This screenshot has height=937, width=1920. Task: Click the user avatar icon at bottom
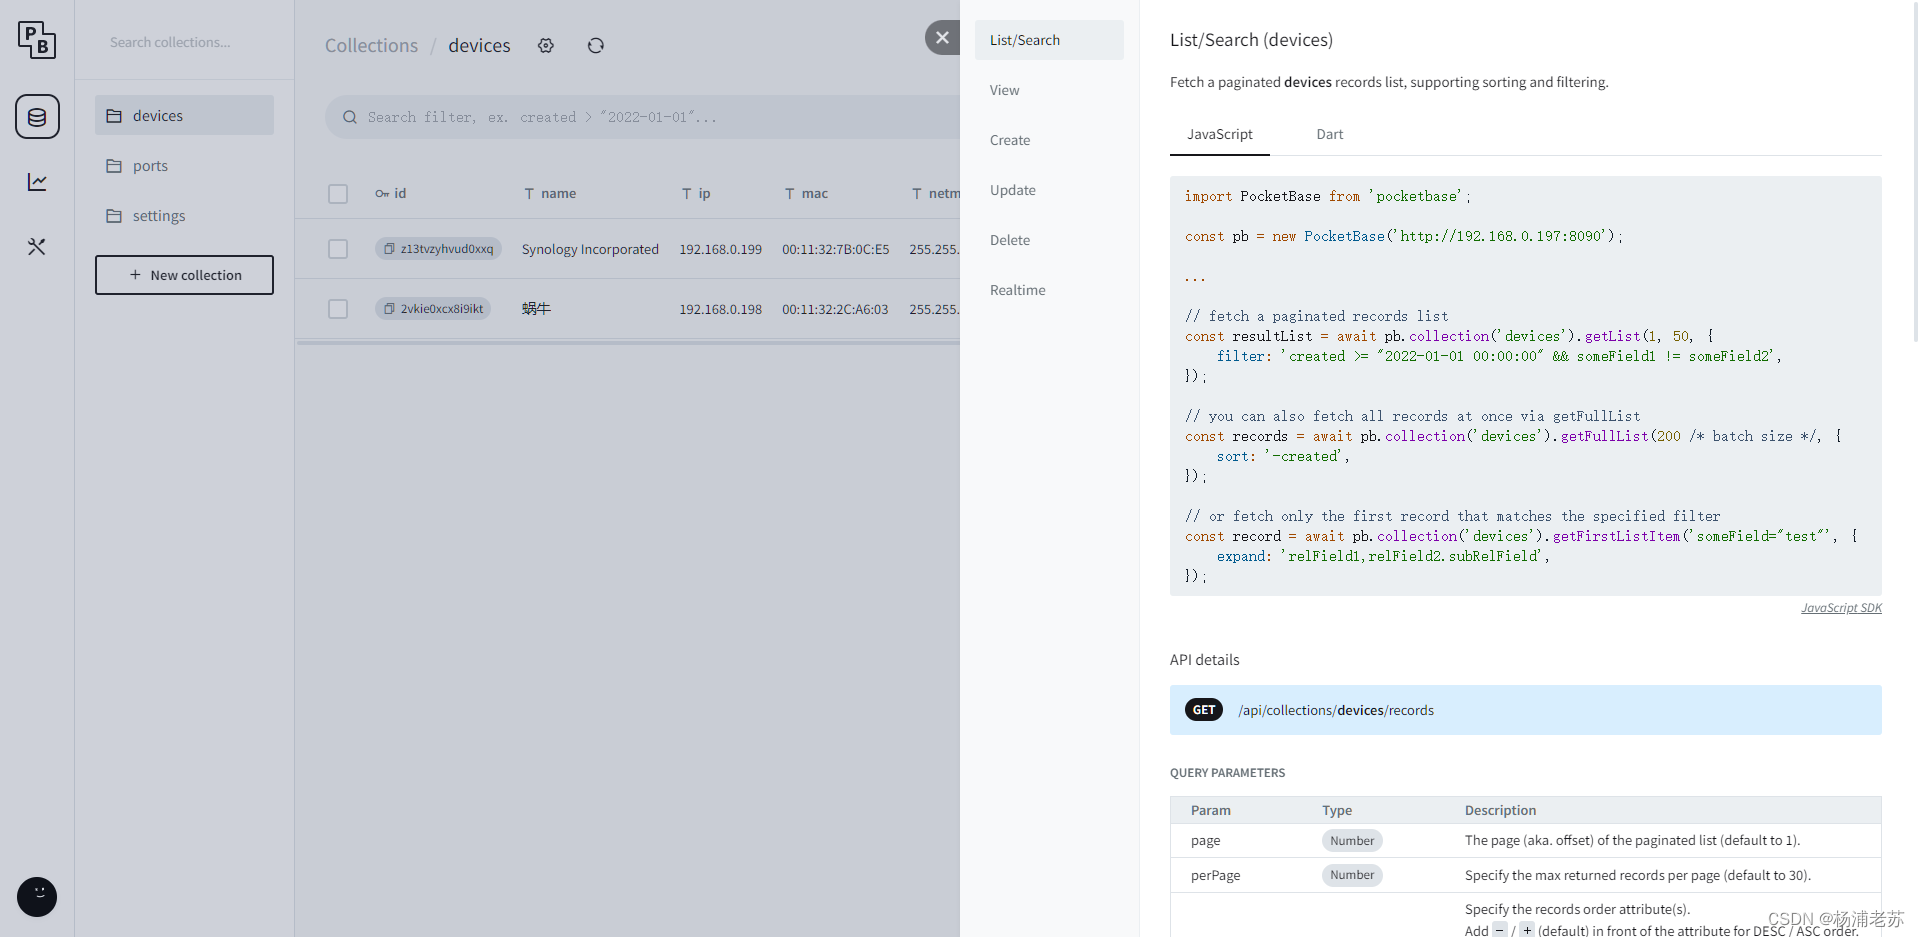[37, 897]
